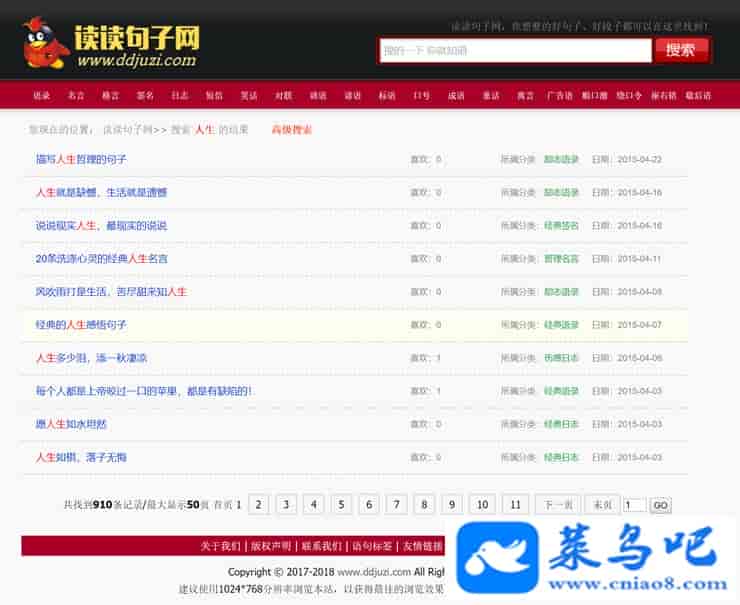The width and height of the screenshot is (740, 605).
Task: Open the 签名 navigation item
Action: pos(145,96)
